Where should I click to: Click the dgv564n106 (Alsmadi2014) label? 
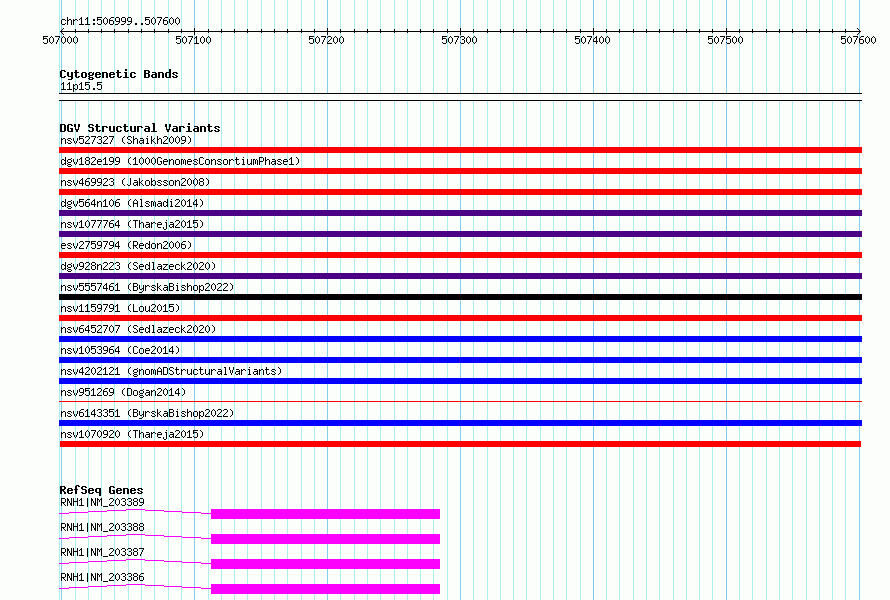(x=132, y=203)
